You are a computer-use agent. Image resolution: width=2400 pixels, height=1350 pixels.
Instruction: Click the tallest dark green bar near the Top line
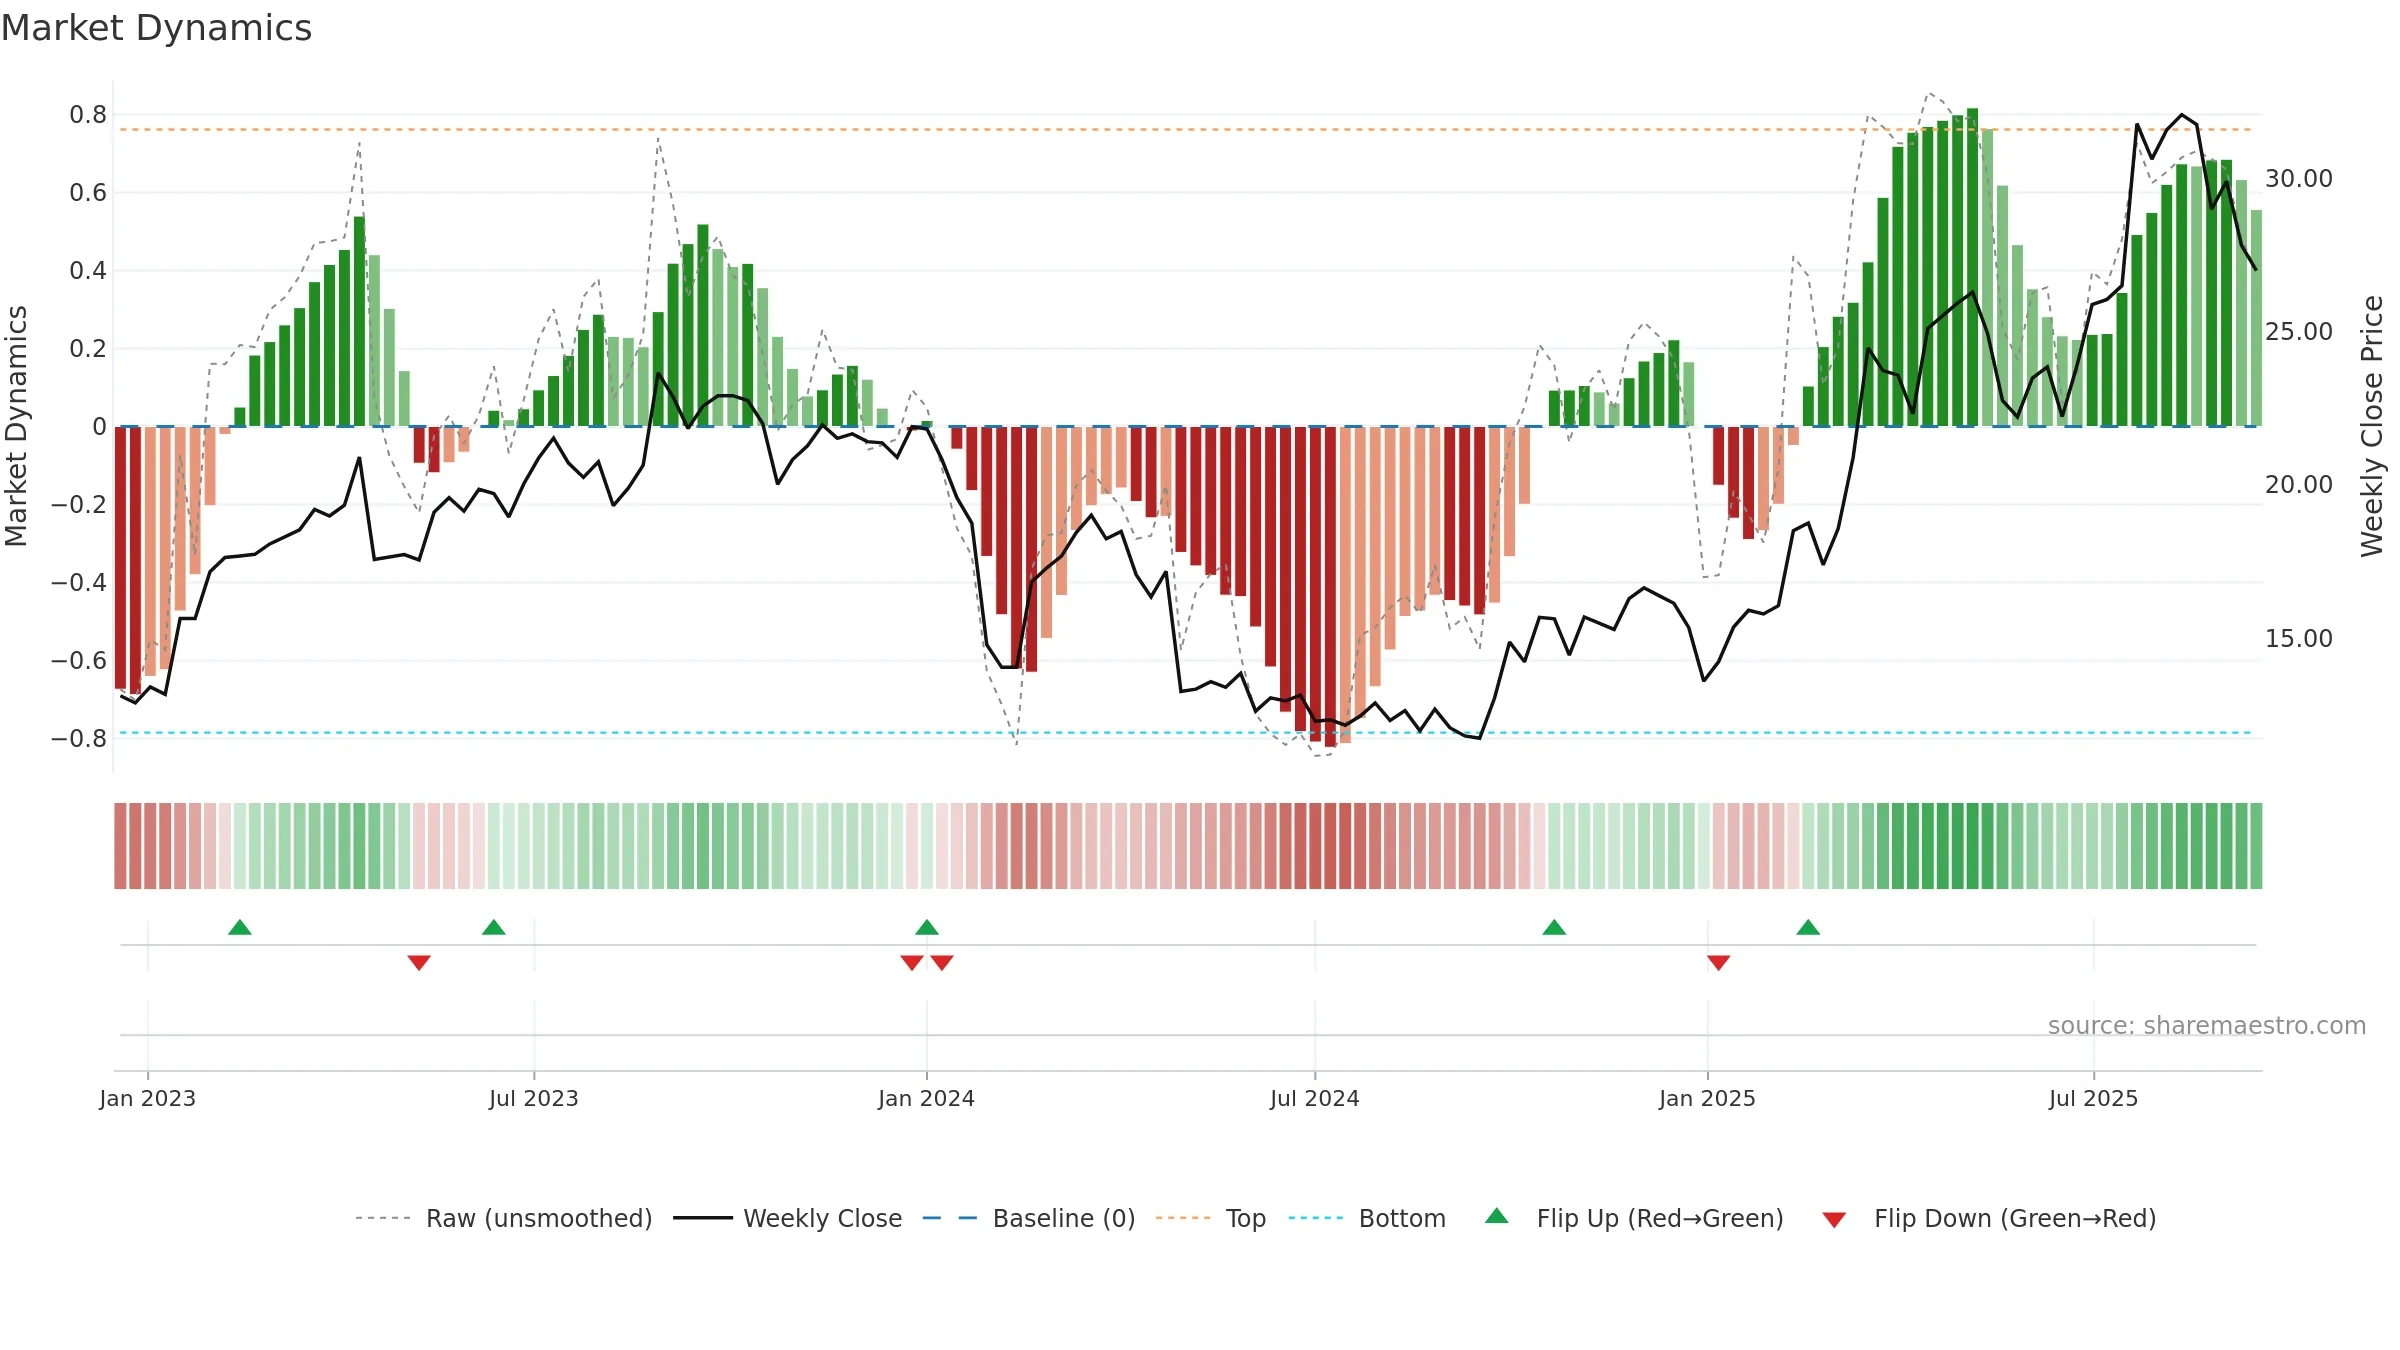1973,267
